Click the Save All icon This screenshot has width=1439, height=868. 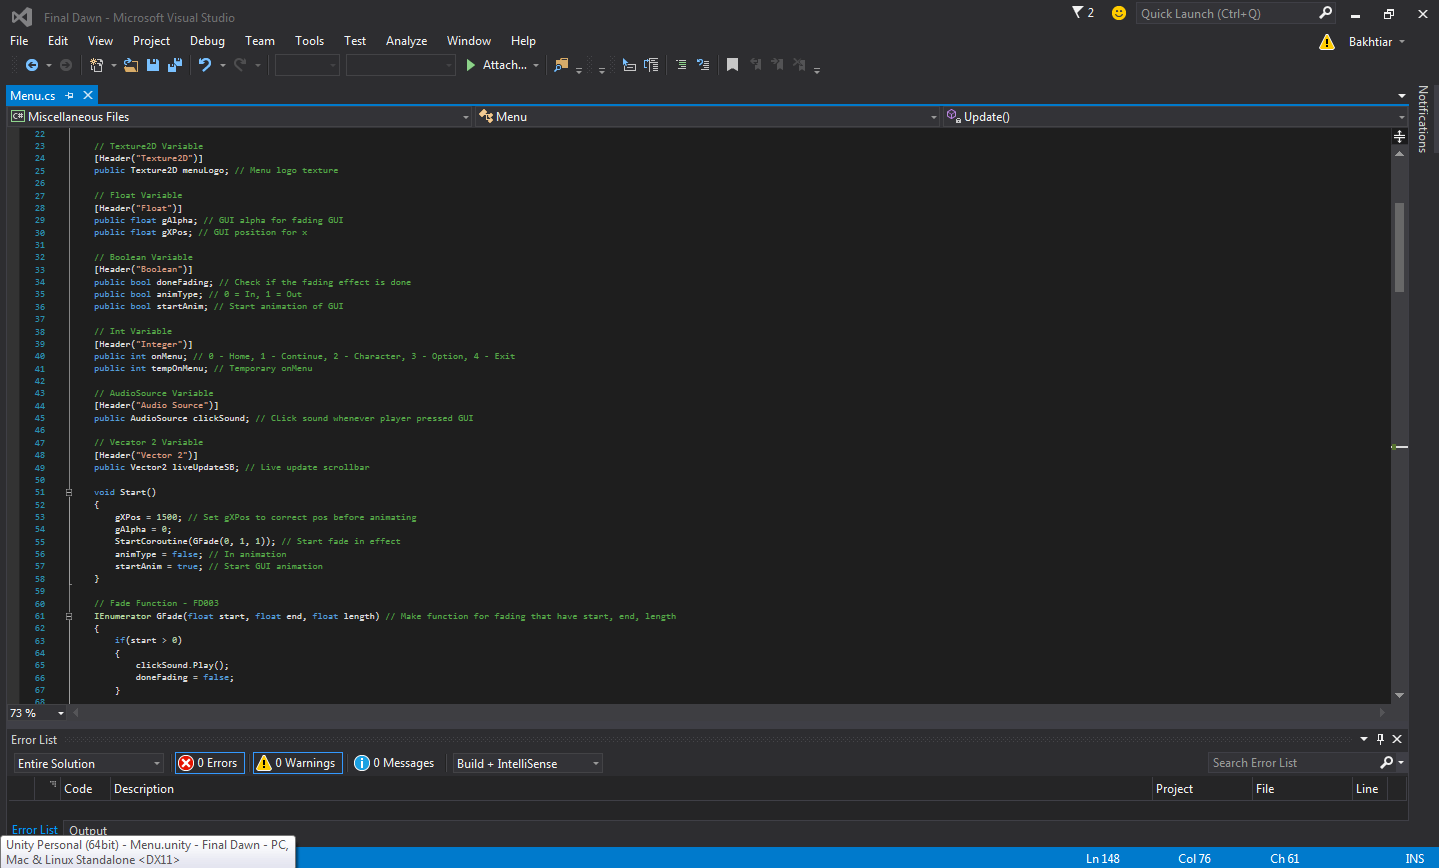pos(175,65)
